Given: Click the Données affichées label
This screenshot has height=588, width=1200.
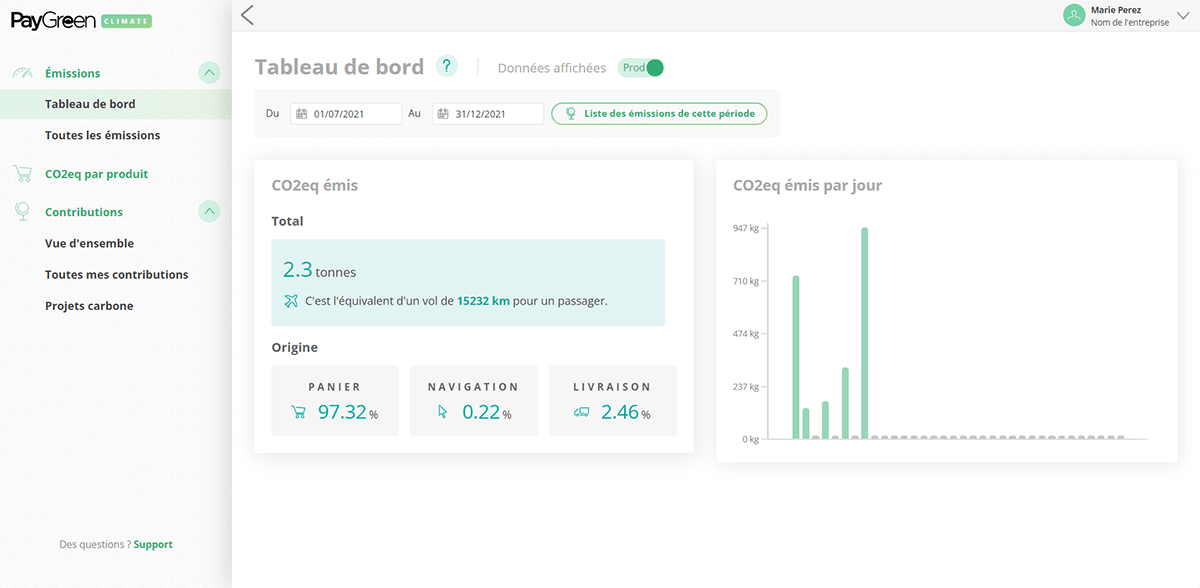Looking at the screenshot, I should [x=552, y=68].
